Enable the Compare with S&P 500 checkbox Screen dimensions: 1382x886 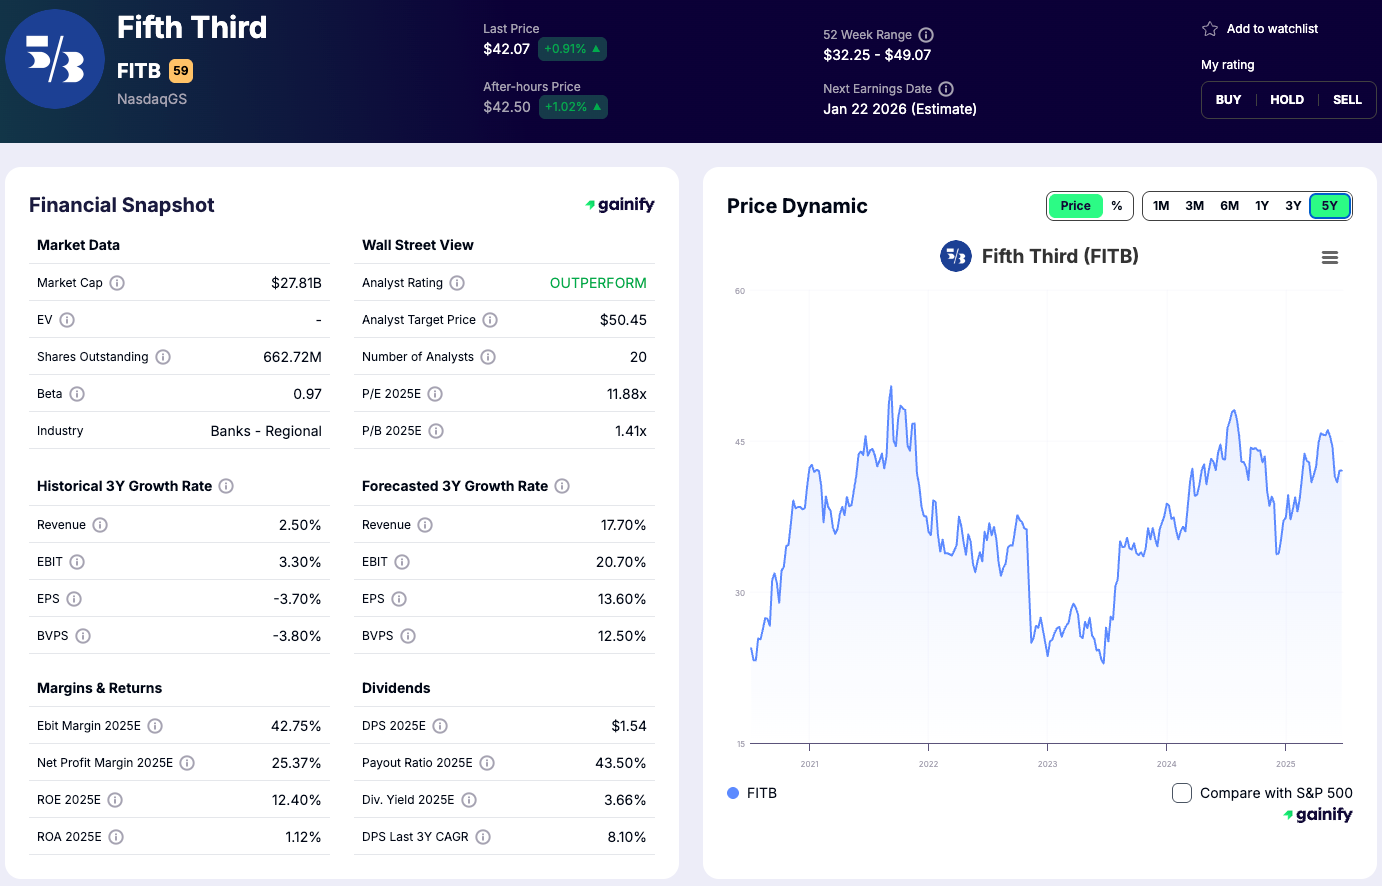click(1181, 792)
